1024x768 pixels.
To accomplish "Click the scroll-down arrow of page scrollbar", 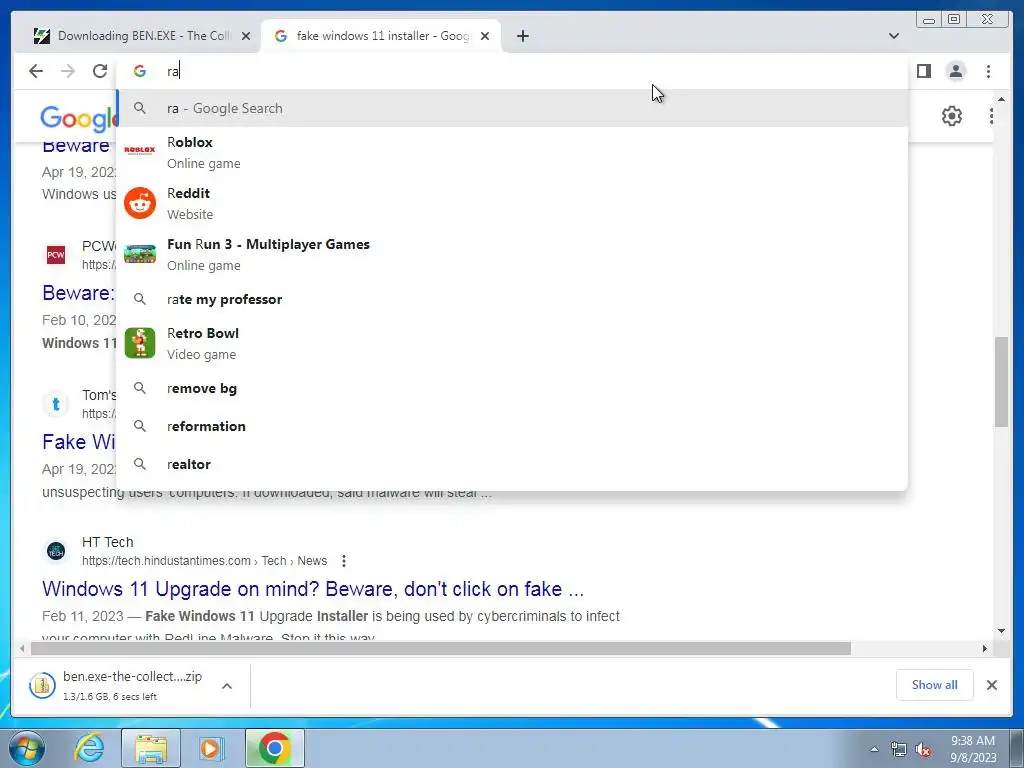I will 1001,632.
